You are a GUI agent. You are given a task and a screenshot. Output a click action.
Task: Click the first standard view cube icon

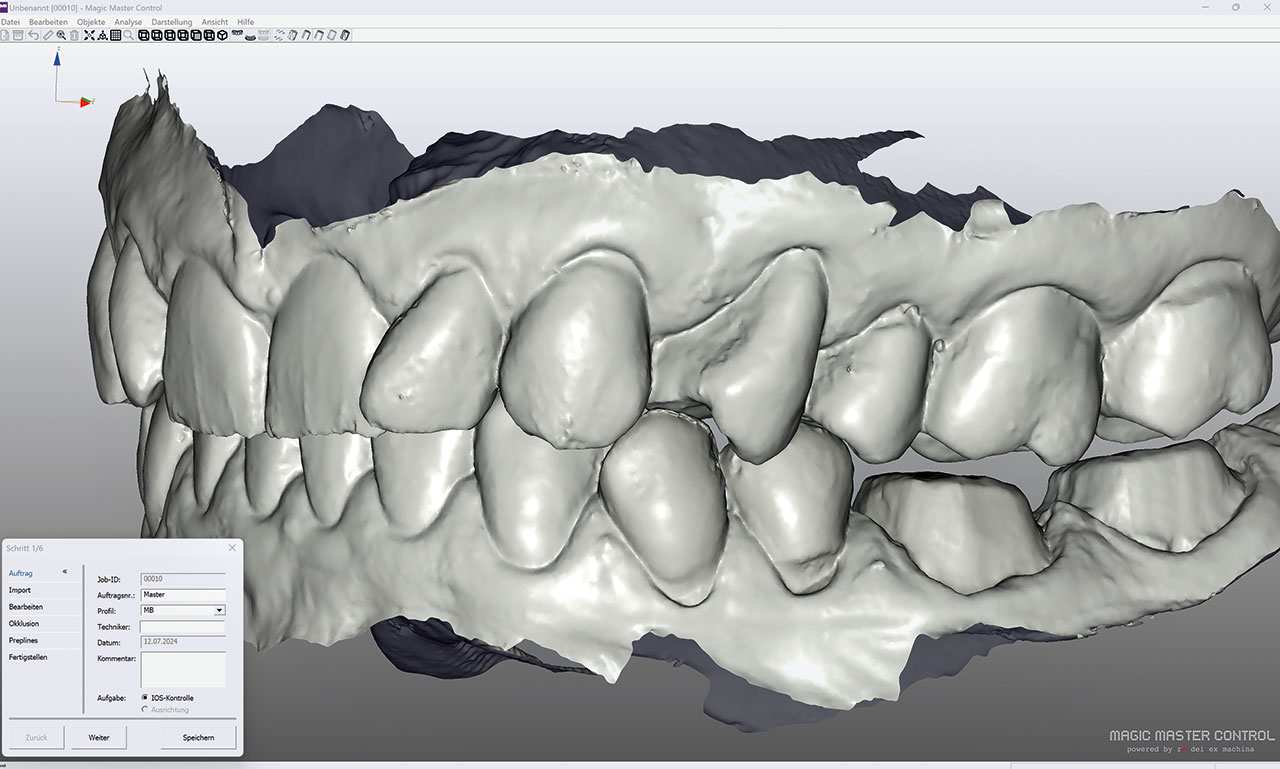[x=144, y=35]
